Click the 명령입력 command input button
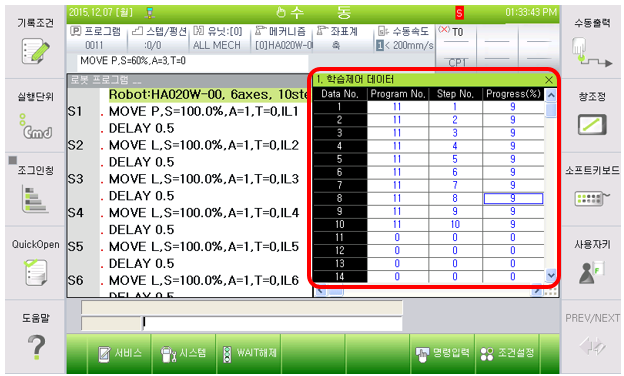624x376 pixels. pos(442,353)
